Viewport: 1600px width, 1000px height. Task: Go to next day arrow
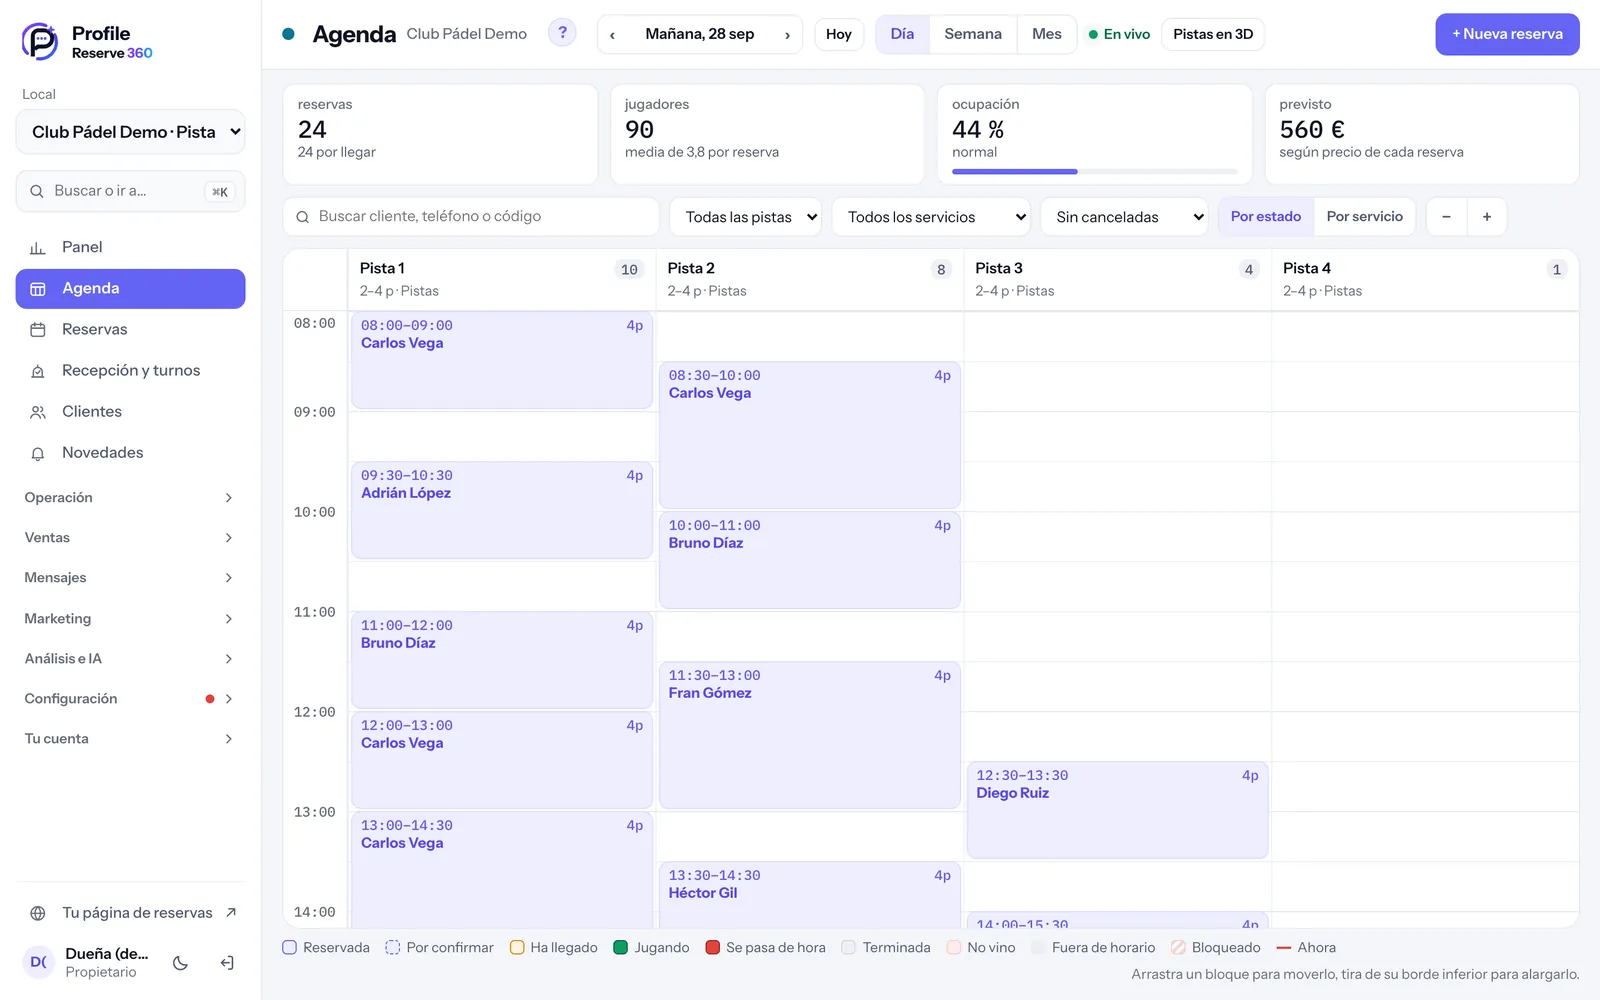click(787, 35)
